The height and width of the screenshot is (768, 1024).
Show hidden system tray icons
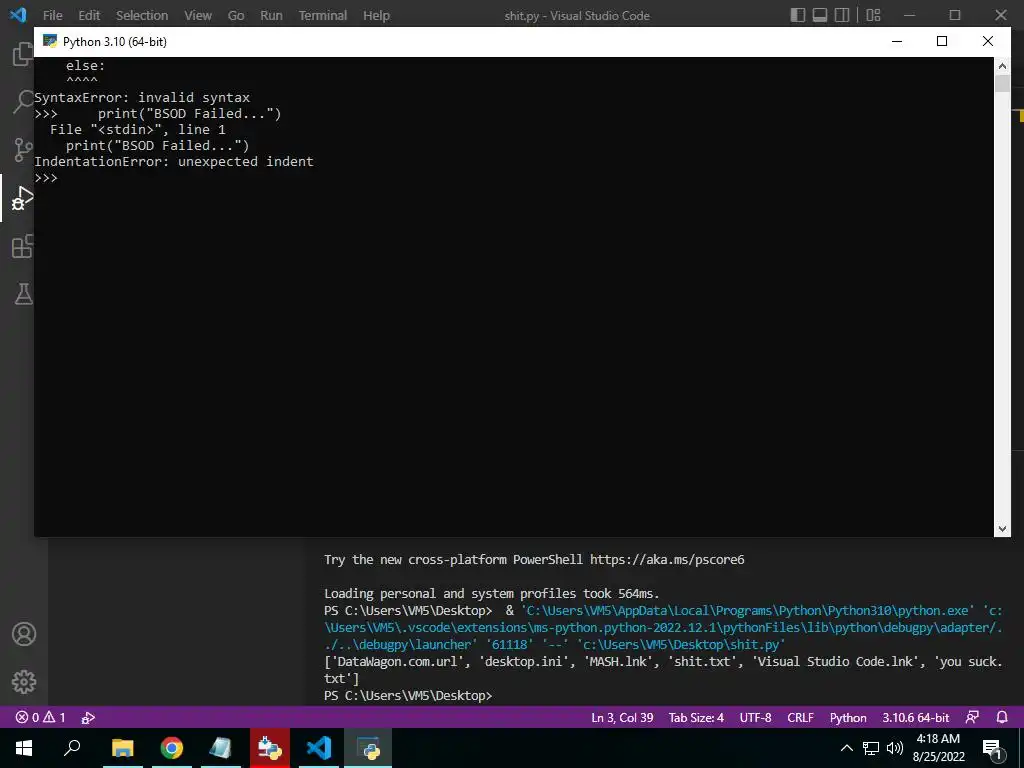click(x=846, y=748)
